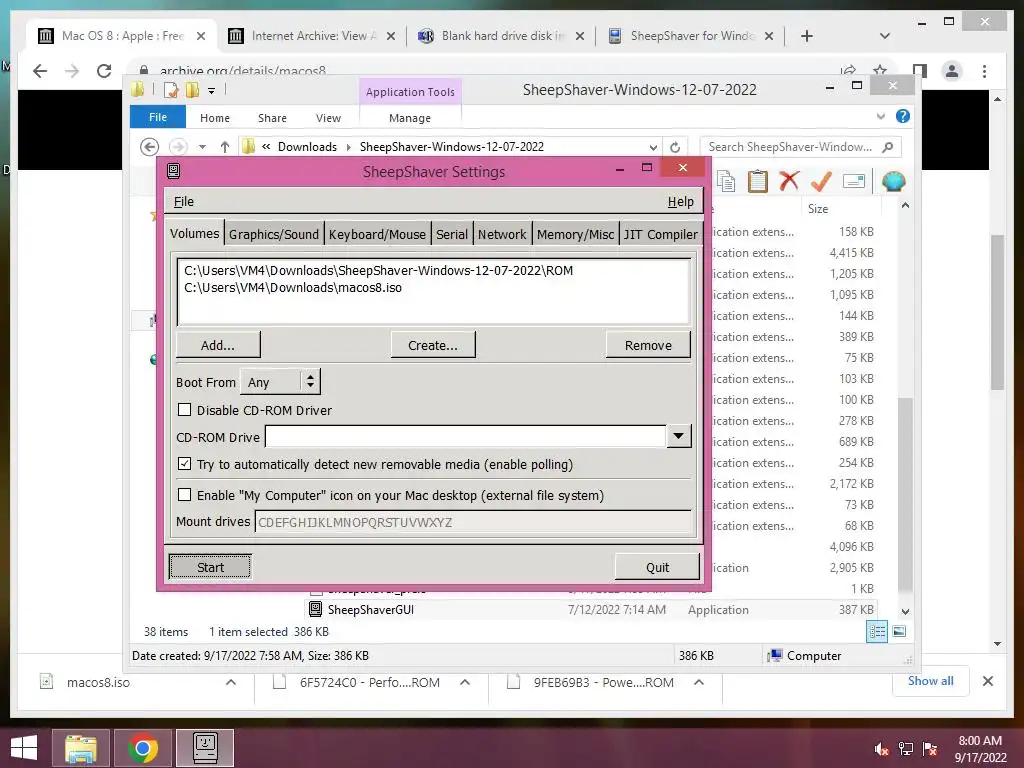Image resolution: width=1024 pixels, height=768 pixels.
Task: Click the Copy icon in Explorer toolbar
Action: pyautogui.click(x=726, y=181)
